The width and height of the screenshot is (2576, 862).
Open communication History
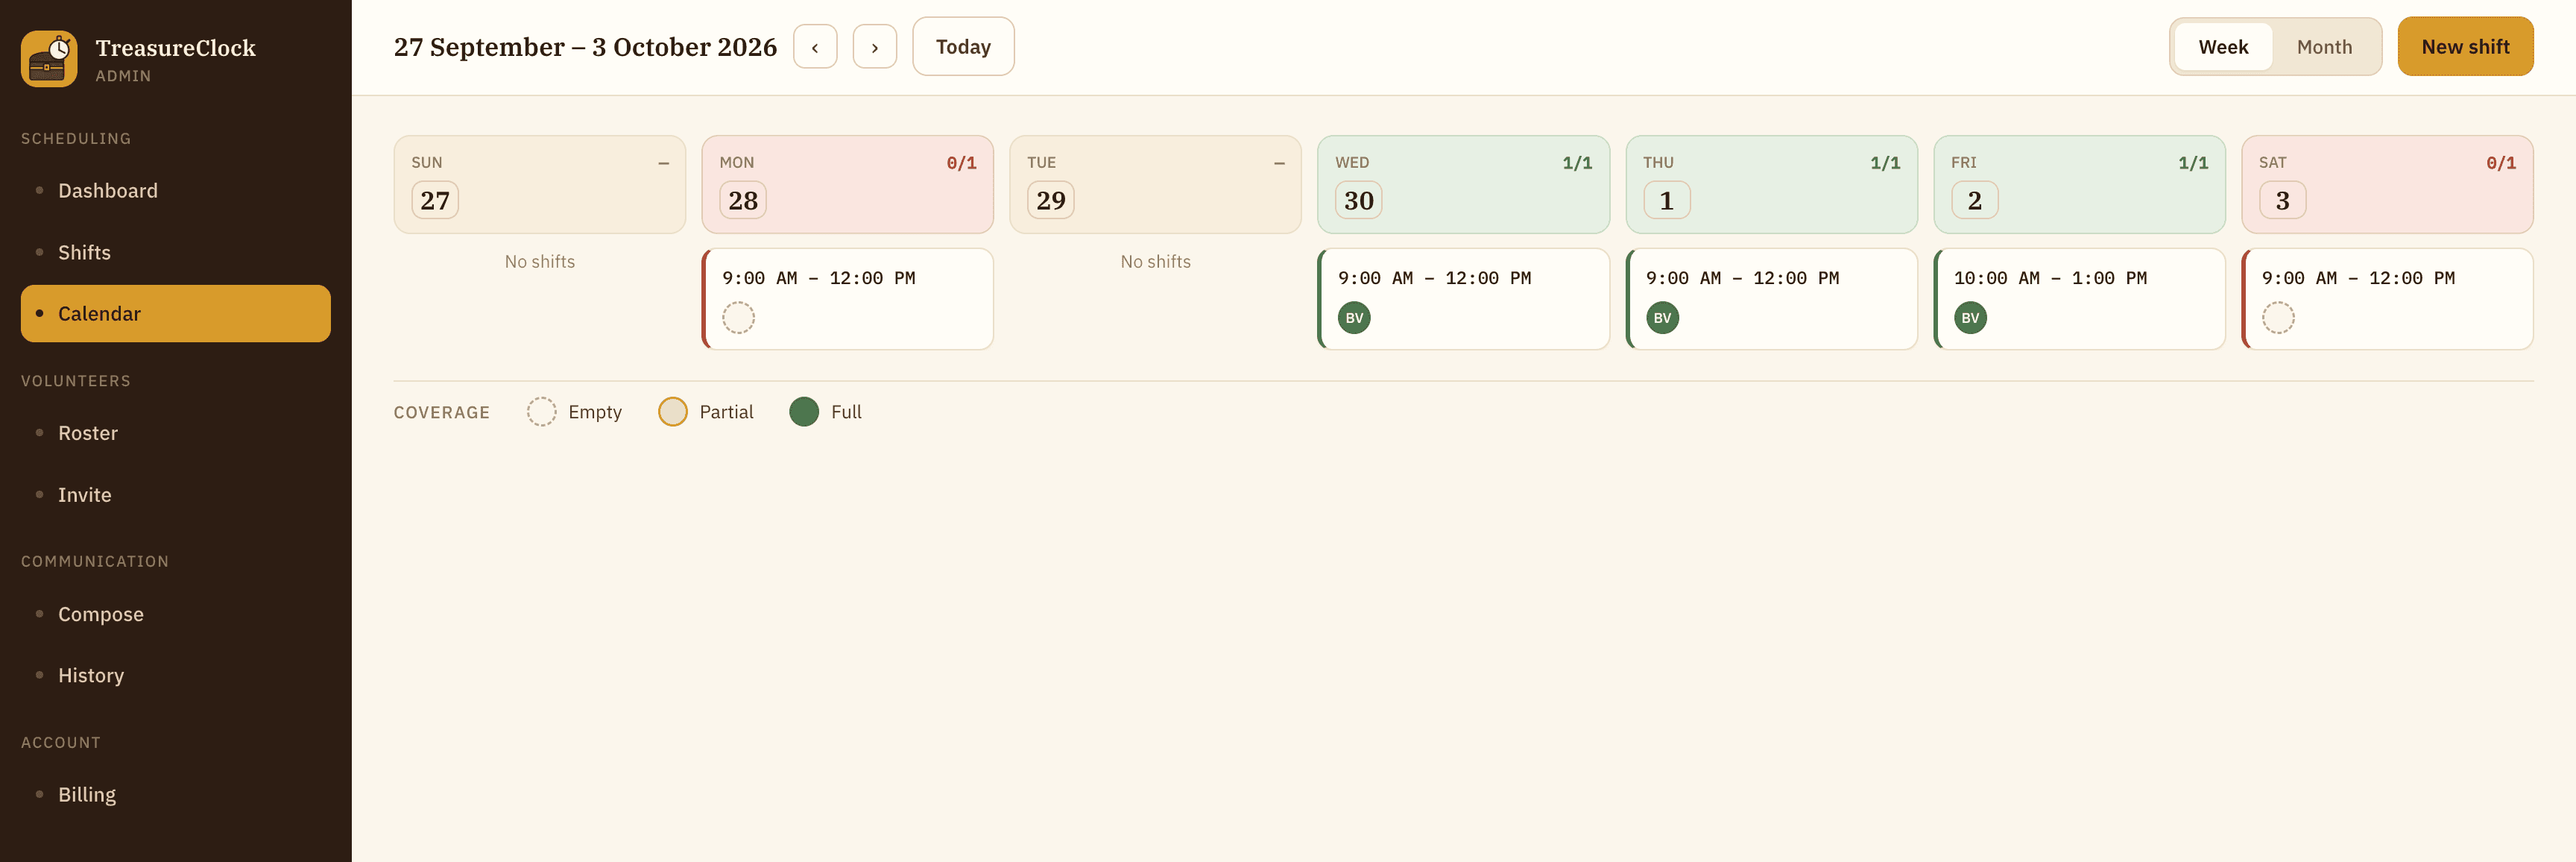176,676
